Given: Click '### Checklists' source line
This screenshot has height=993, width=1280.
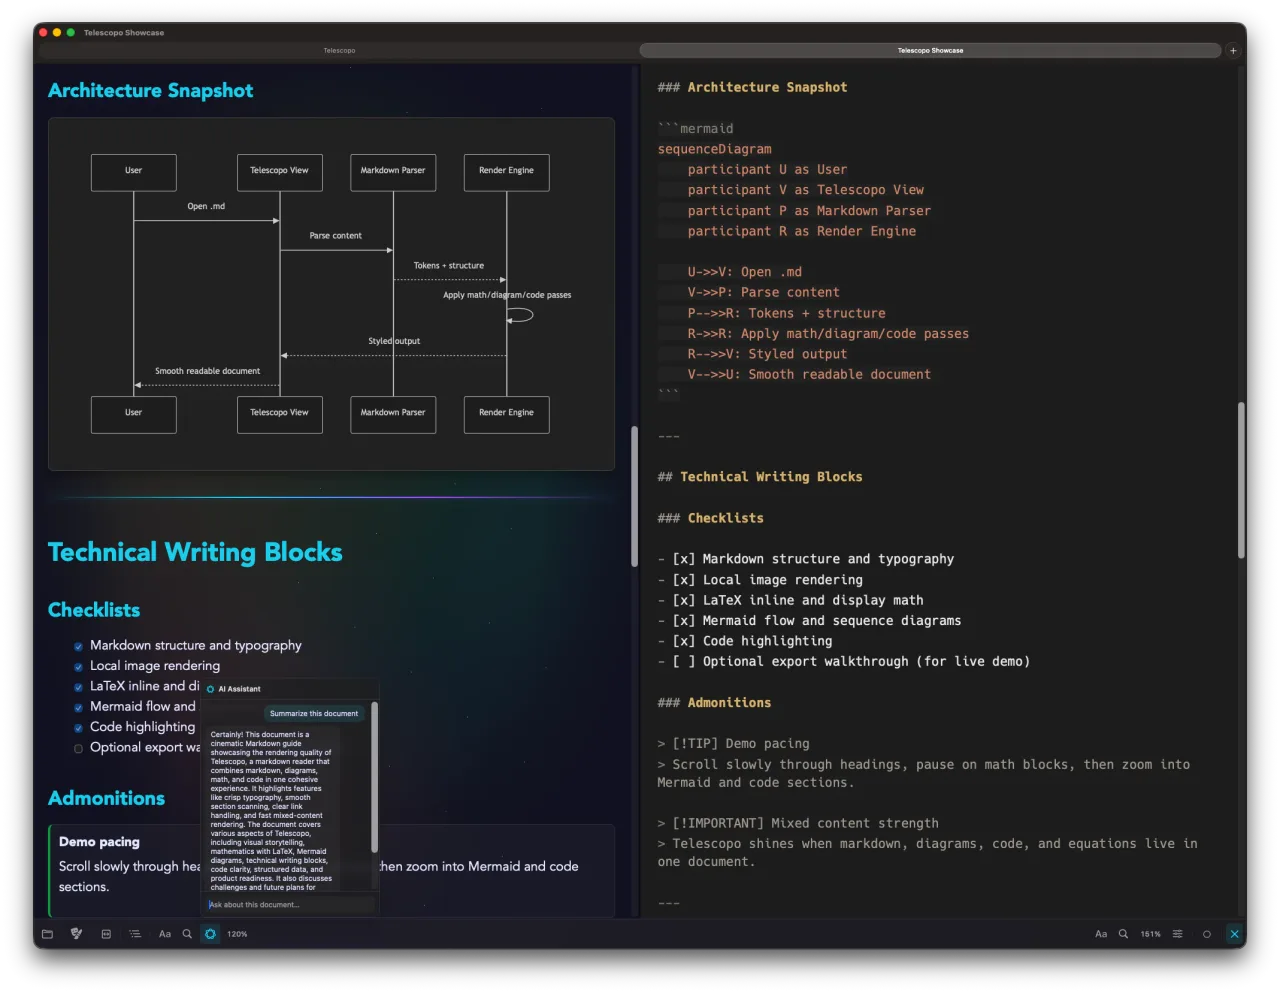Looking at the screenshot, I should click(x=710, y=518).
